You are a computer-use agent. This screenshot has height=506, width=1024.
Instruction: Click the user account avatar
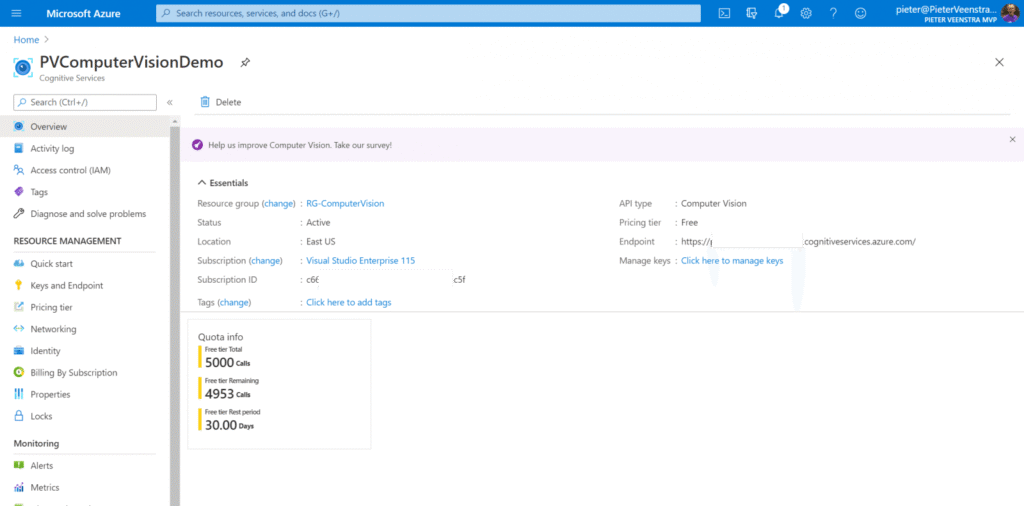[x=1010, y=13]
